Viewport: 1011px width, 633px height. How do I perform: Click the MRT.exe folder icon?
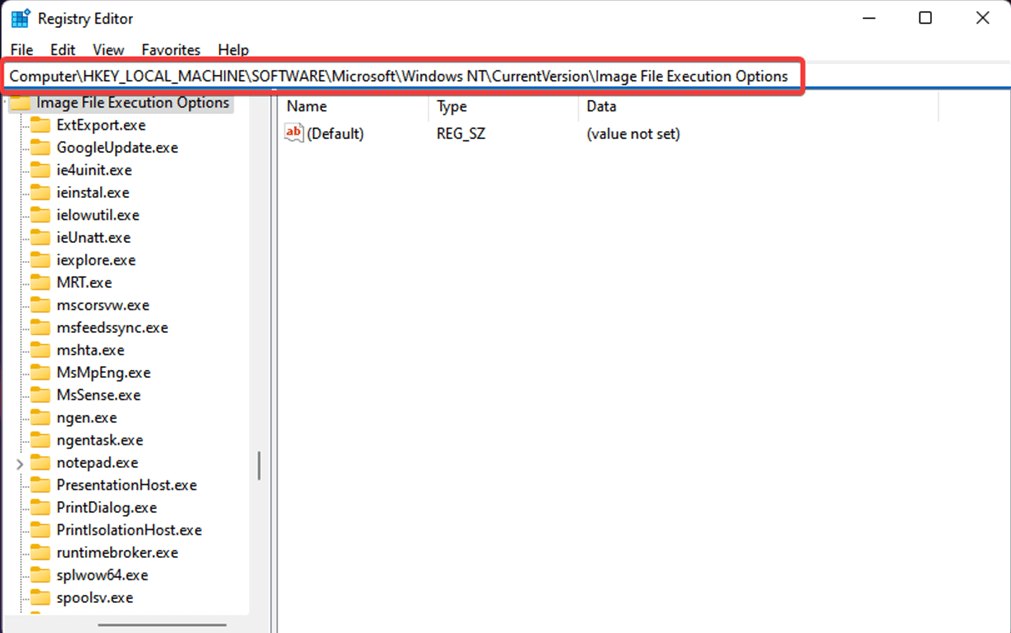tap(40, 283)
